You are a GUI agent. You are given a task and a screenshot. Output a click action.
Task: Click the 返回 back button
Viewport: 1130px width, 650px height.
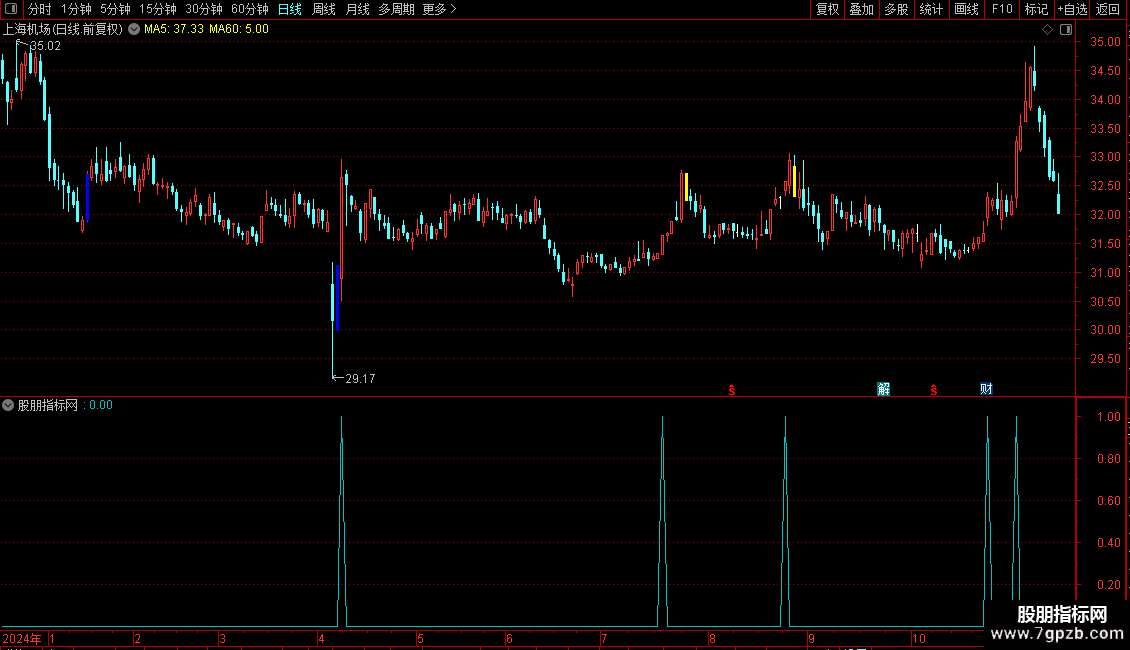pos(1108,9)
